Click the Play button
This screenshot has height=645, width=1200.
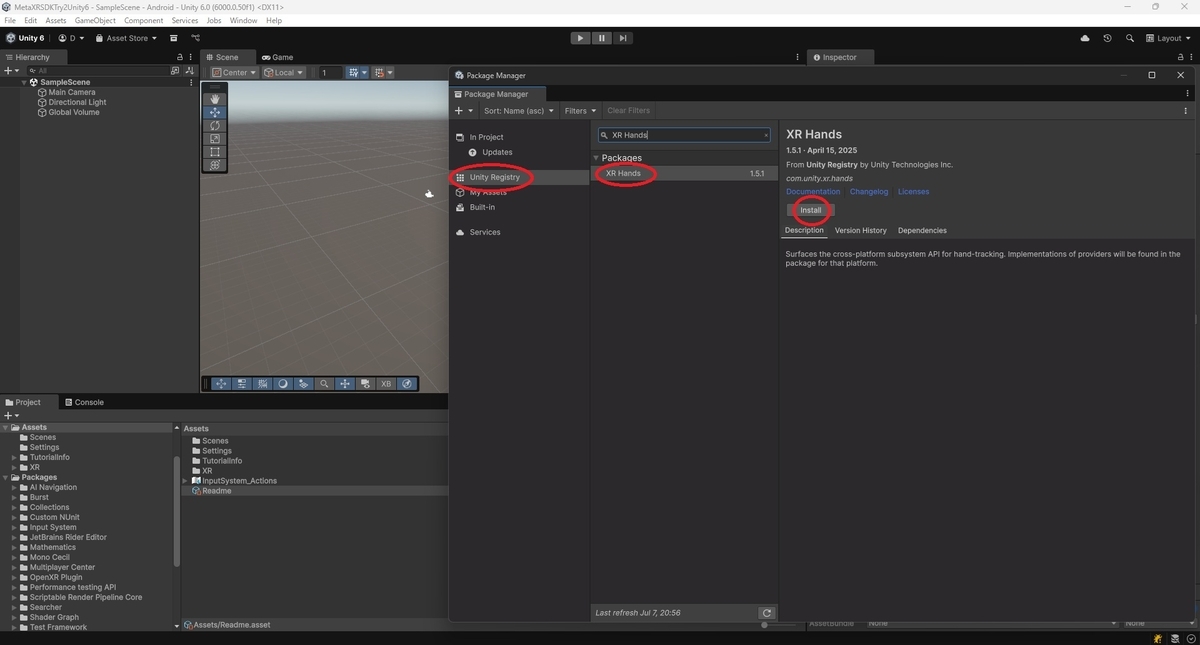tap(580, 37)
